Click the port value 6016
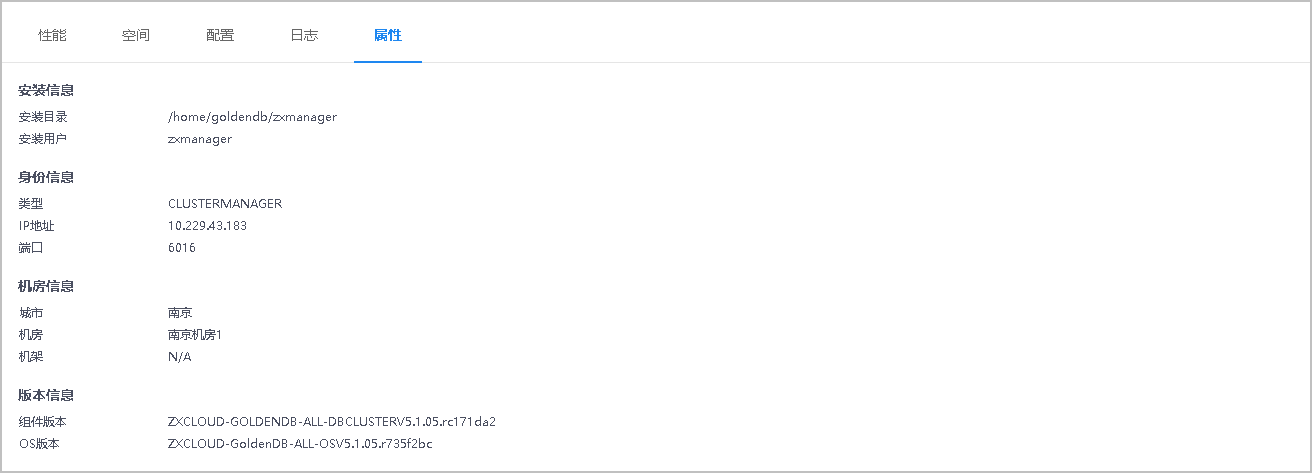Image resolution: width=1312 pixels, height=473 pixels. (182, 247)
